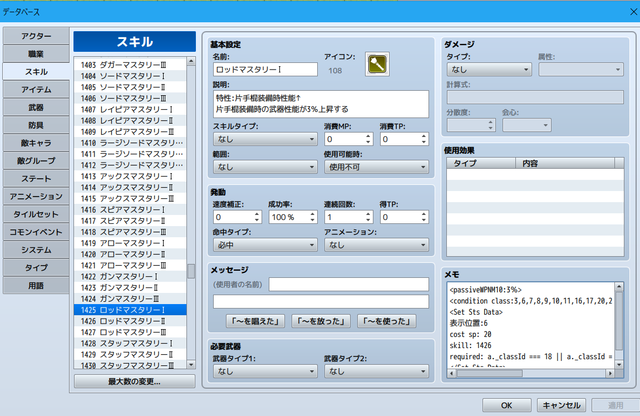Confirm with the OK button
The width and height of the screenshot is (640, 416).
[x=507, y=405]
